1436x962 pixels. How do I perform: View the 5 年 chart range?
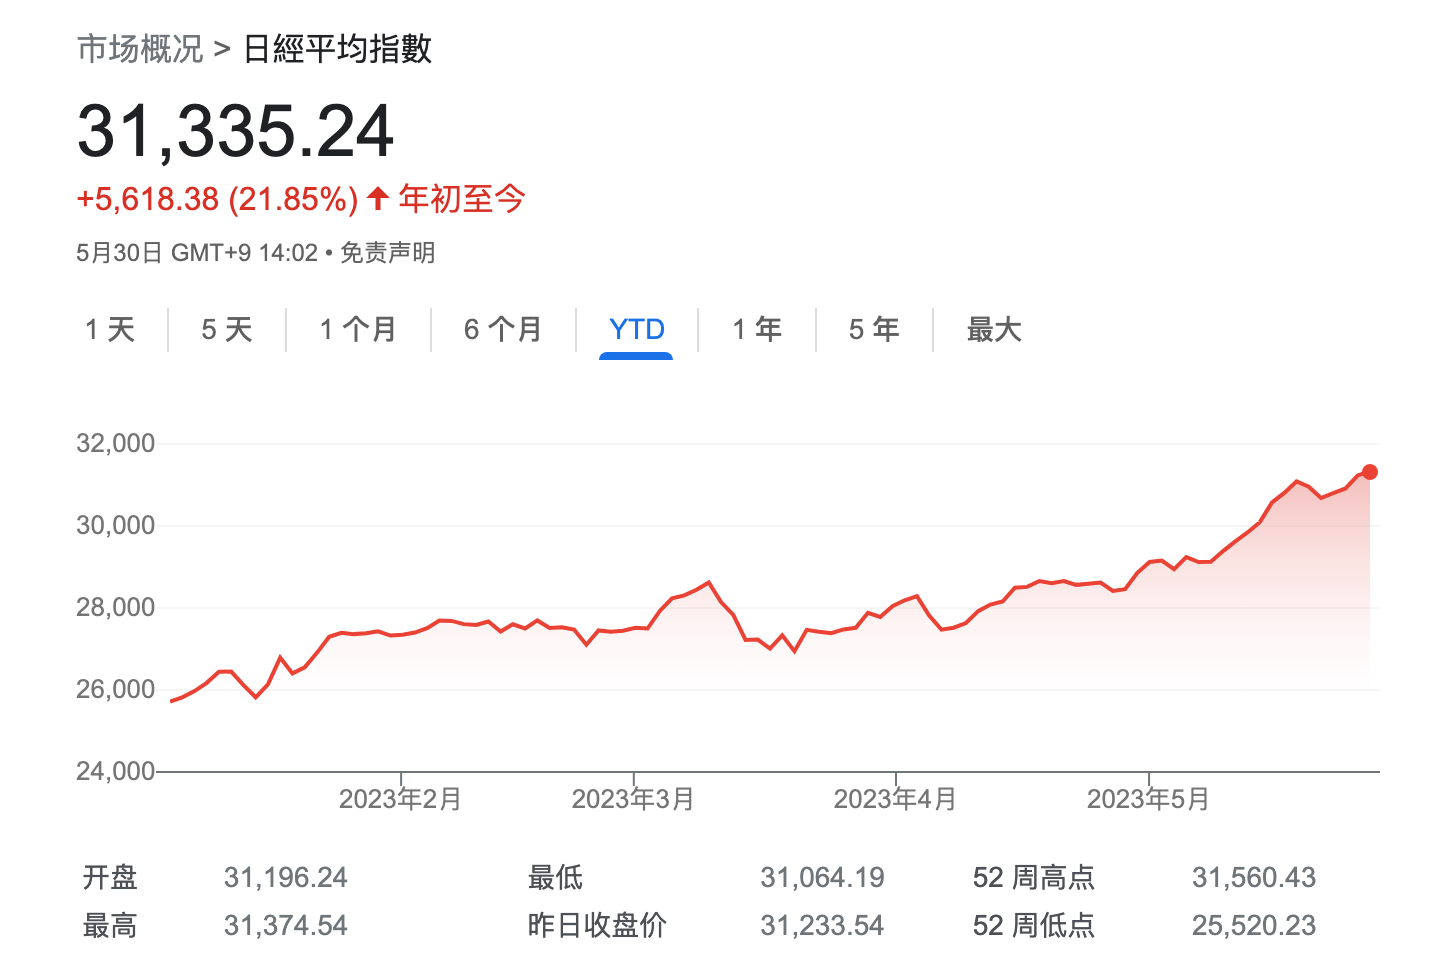[874, 329]
